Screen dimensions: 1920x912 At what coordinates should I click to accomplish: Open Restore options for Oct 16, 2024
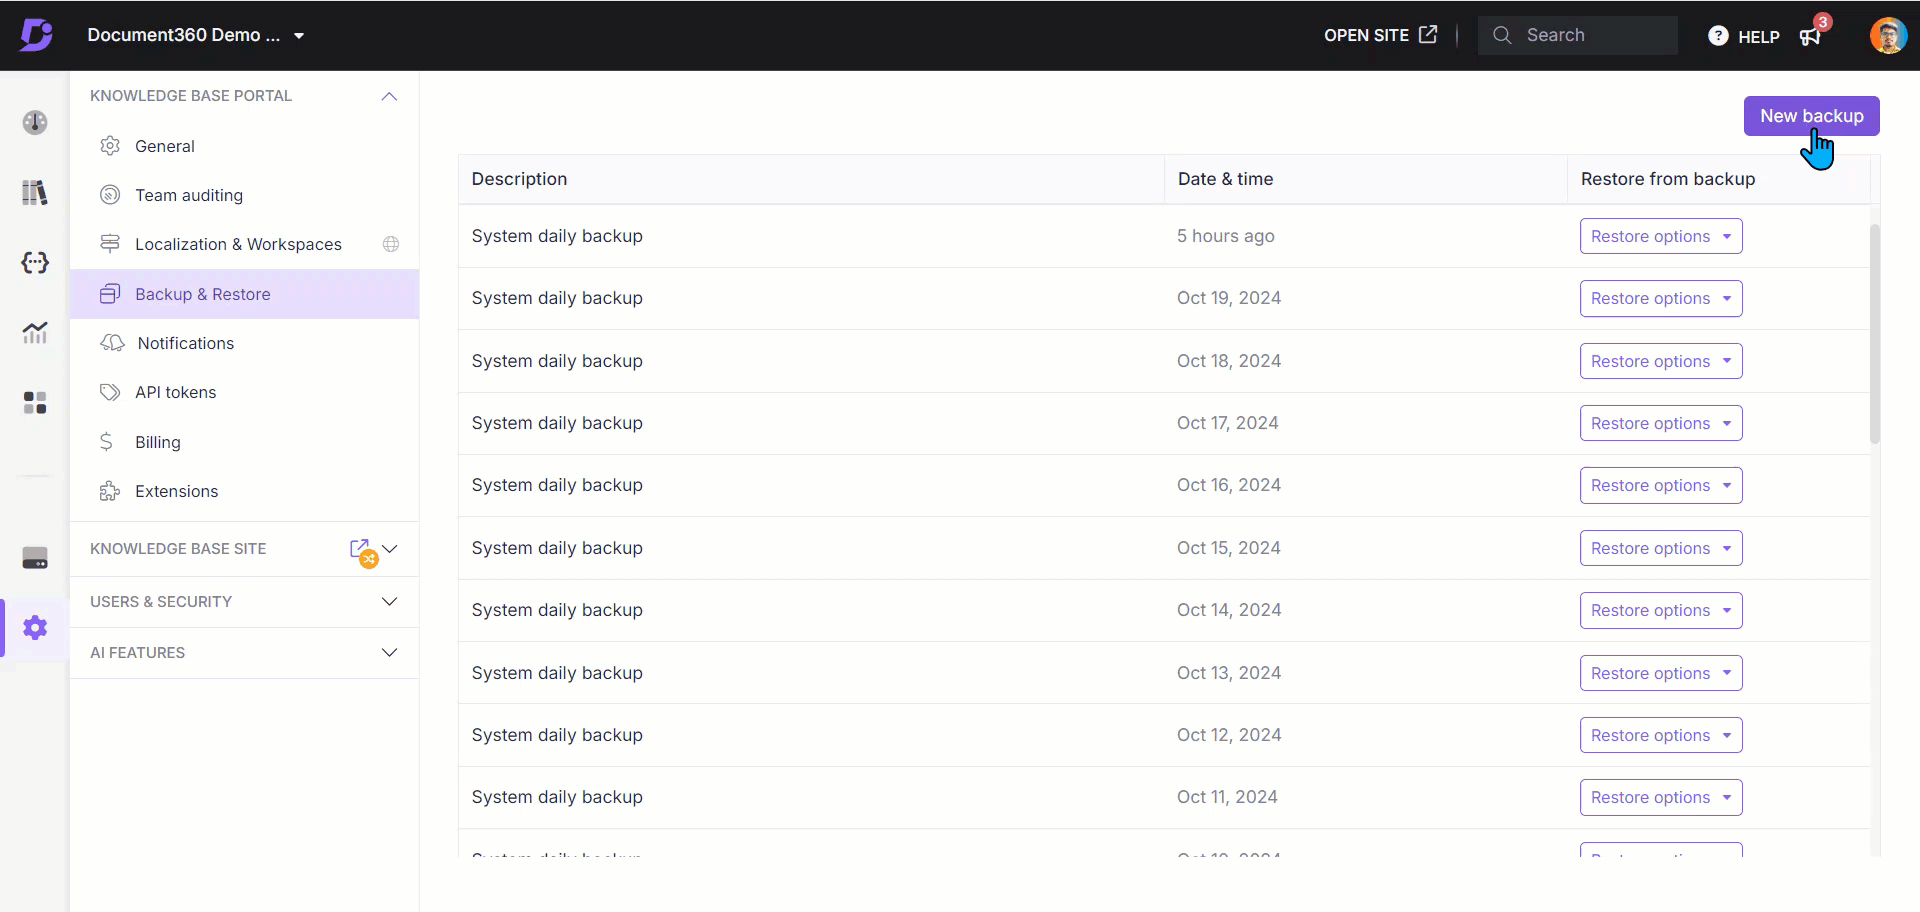1661,485
